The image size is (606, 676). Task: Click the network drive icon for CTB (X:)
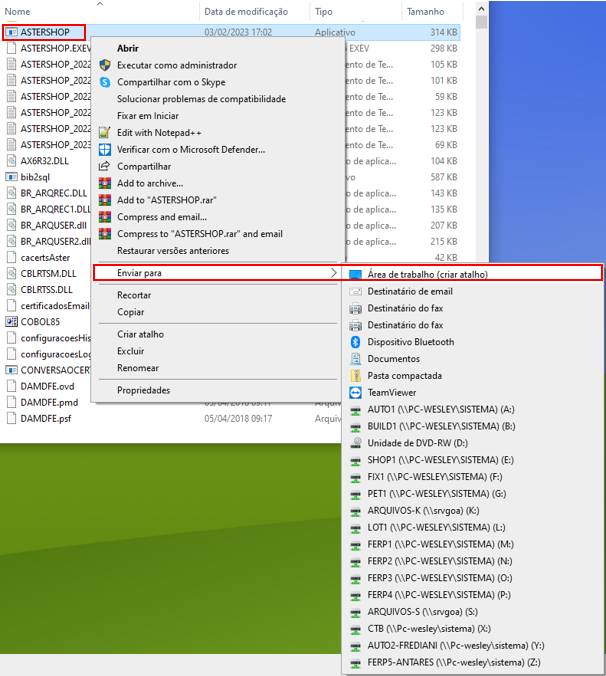coord(355,629)
